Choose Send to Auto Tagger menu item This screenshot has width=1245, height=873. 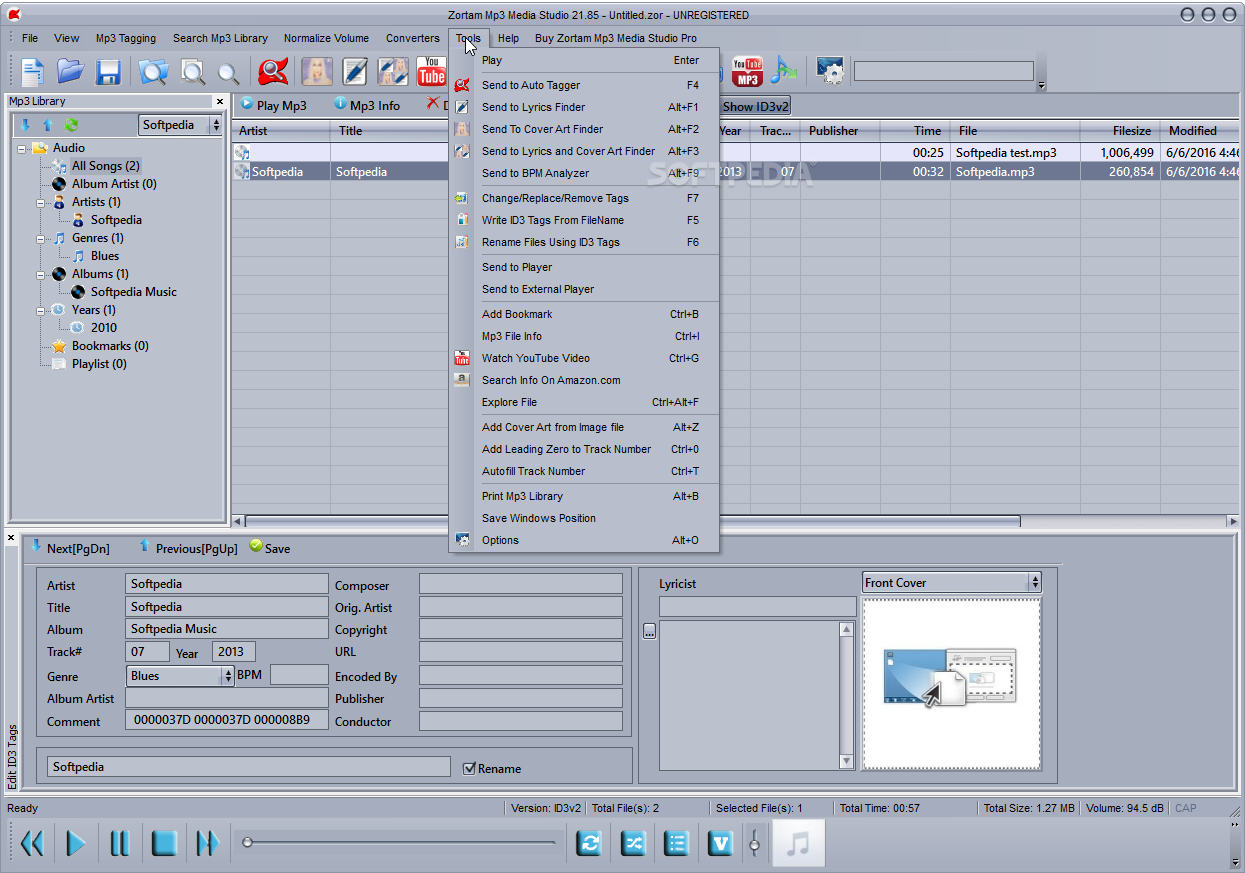[585, 85]
